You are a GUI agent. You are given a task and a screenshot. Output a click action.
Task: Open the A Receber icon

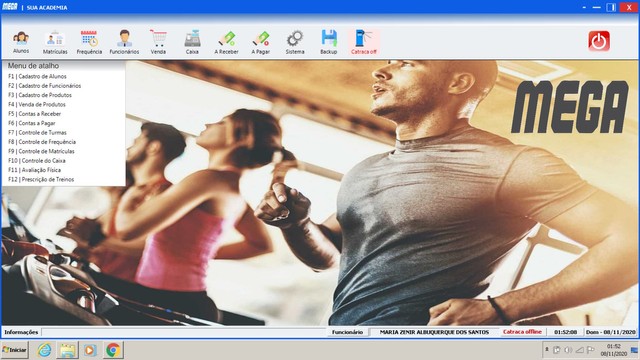pyautogui.click(x=227, y=42)
